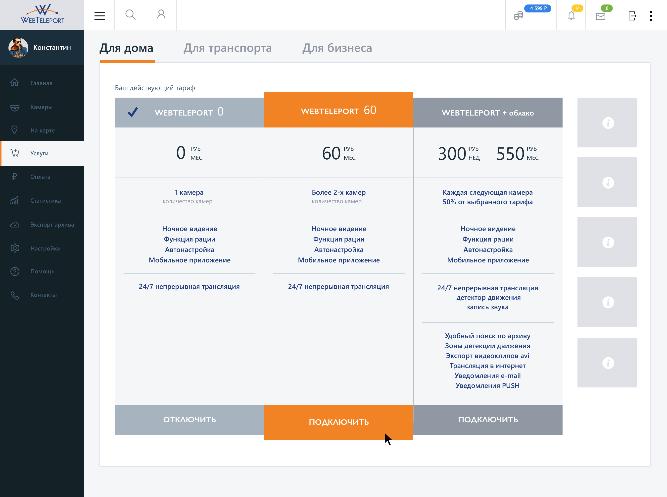Image resolution: width=667 pixels, height=497 pixels.
Task: Select the WEBTELEPORT 60 tariff header
Action: (339, 110)
